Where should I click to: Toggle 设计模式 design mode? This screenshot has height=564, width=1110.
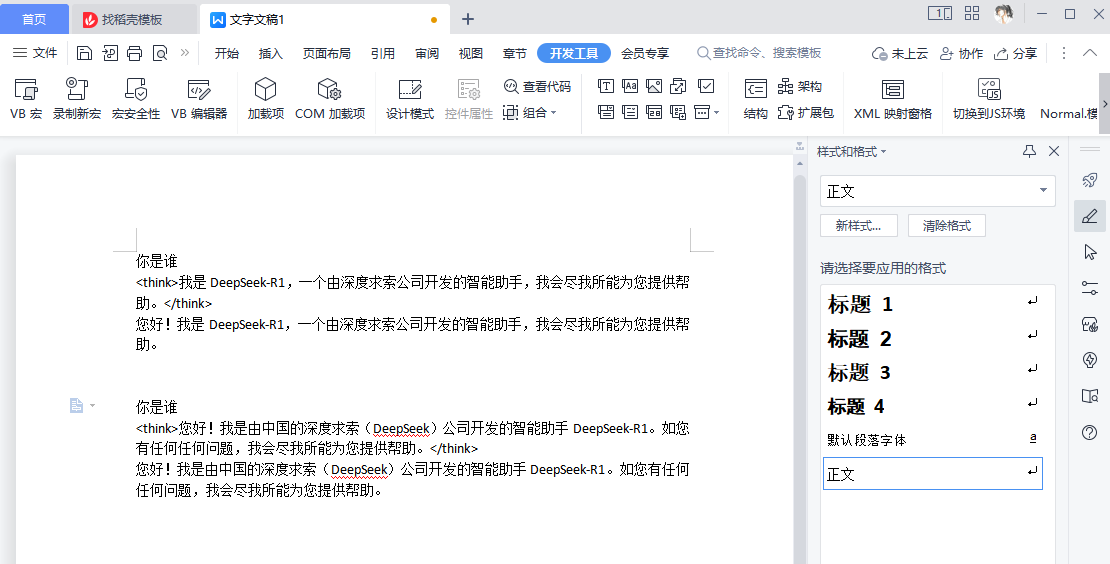pyautogui.click(x=410, y=98)
